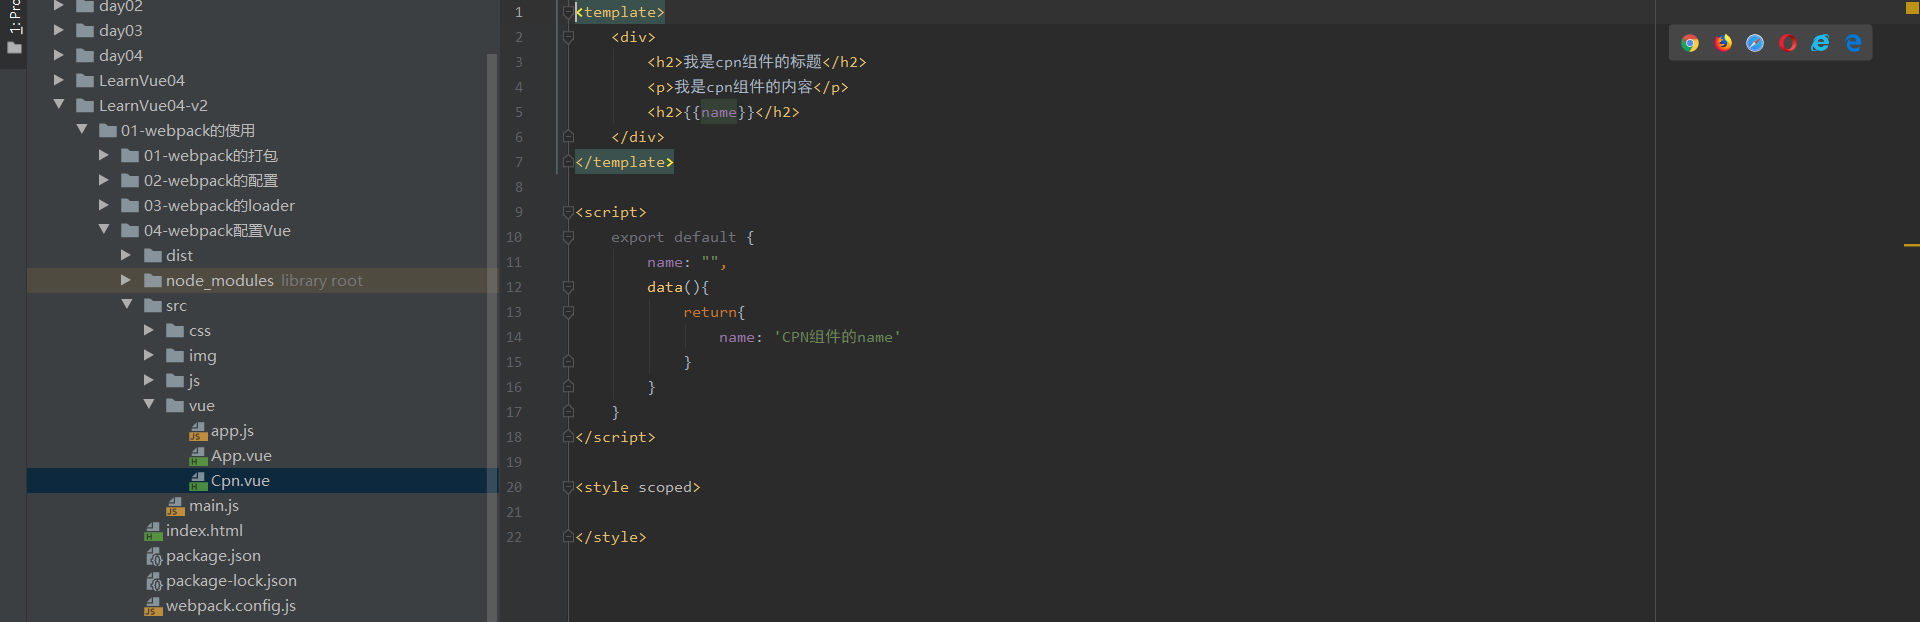The height and width of the screenshot is (622, 1920).
Task: Click the app.js file icon
Action: (198, 431)
